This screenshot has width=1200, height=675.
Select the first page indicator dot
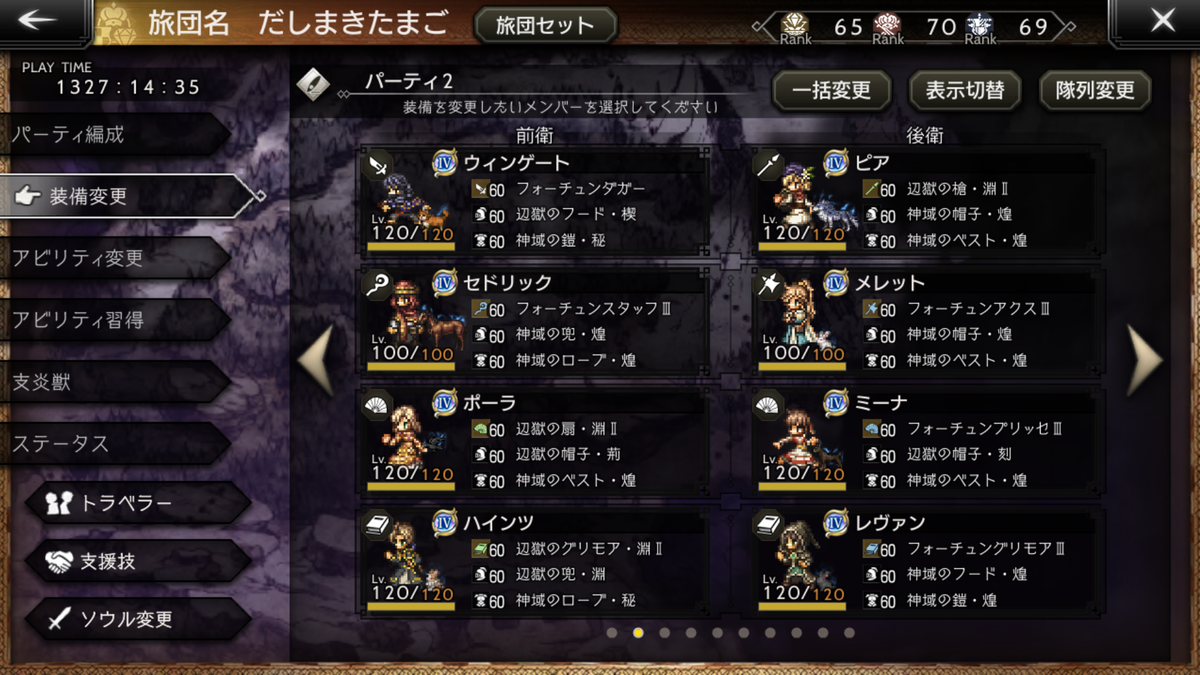pos(612,632)
